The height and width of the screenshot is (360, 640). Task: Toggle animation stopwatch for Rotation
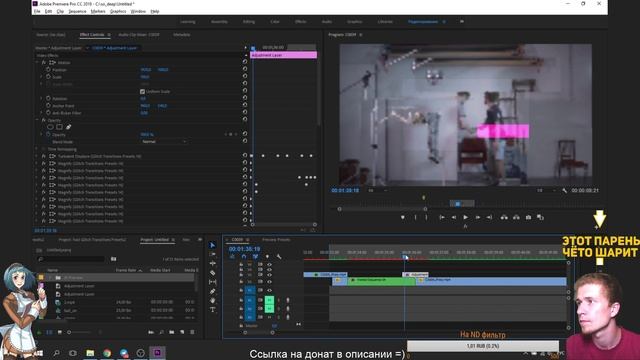click(48, 98)
